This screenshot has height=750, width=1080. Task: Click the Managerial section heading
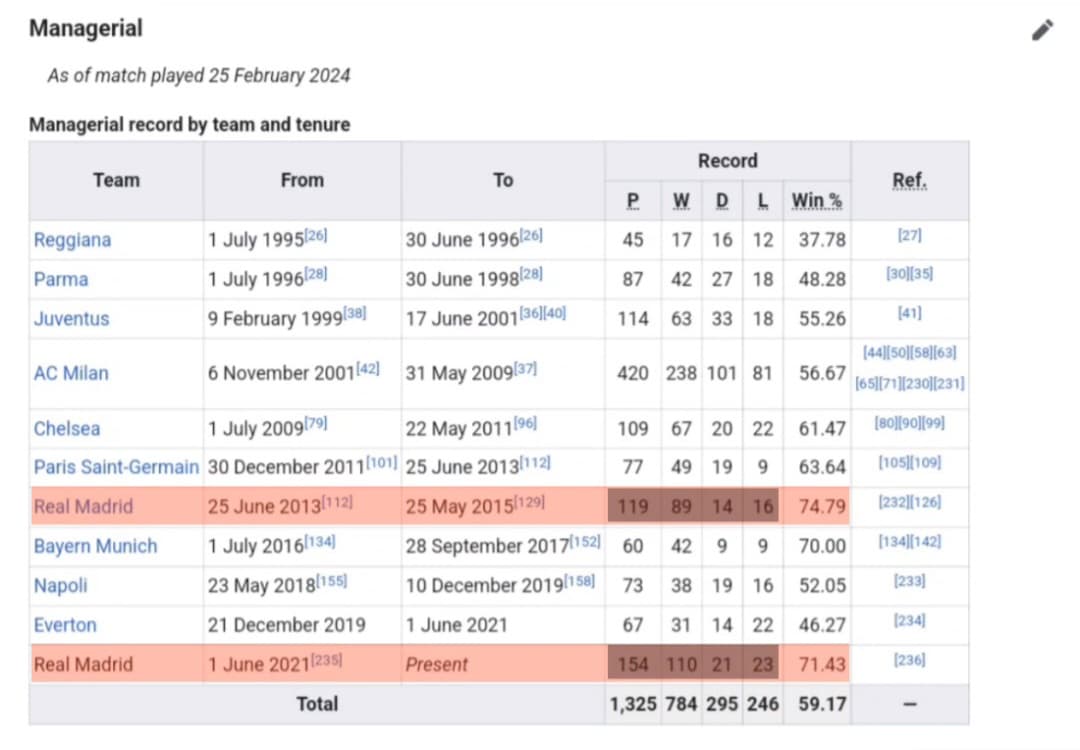tap(86, 28)
